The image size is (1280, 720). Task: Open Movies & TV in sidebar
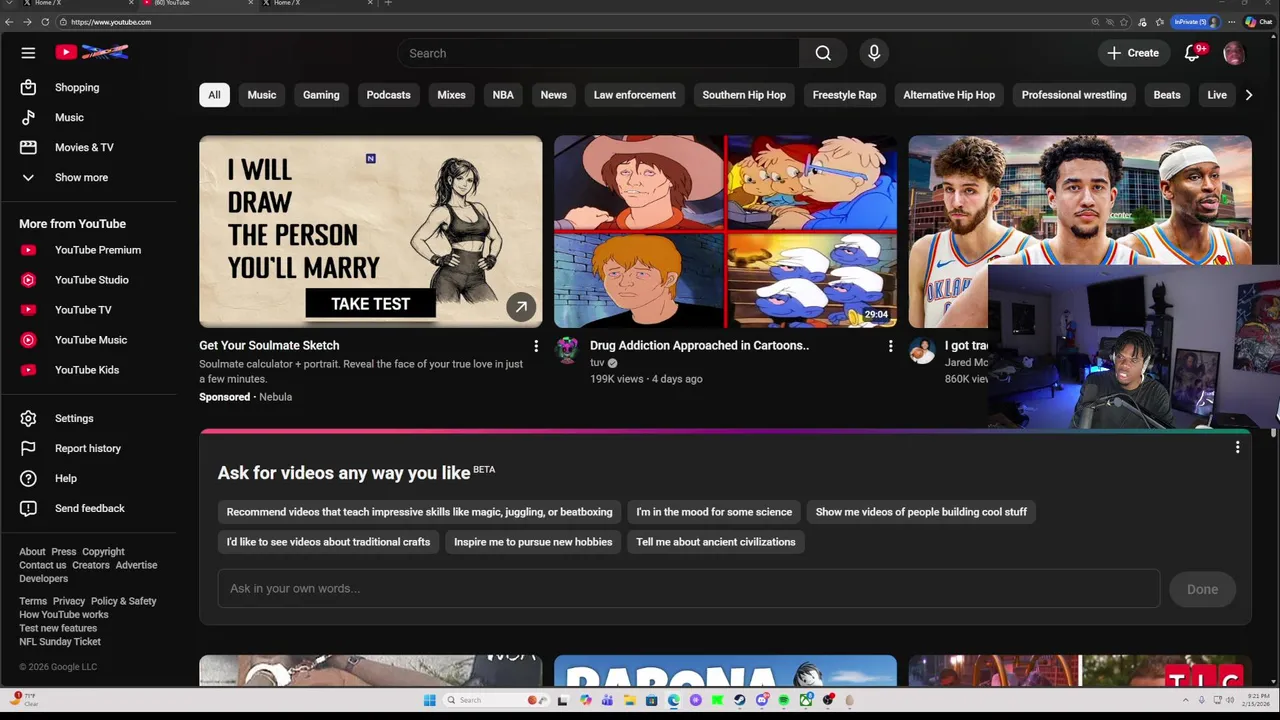pos(84,147)
